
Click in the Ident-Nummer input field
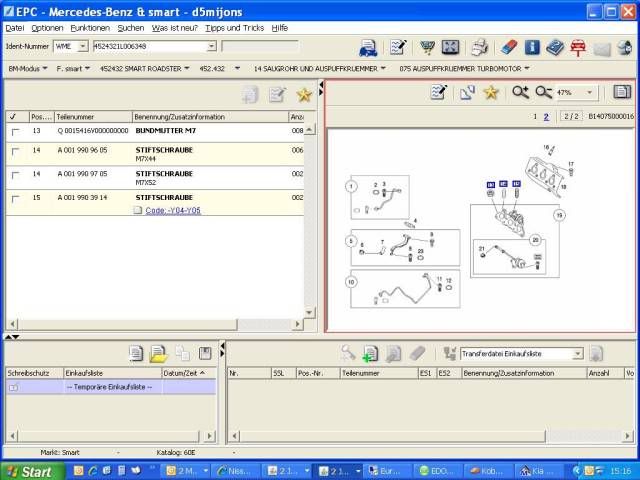(x=149, y=46)
